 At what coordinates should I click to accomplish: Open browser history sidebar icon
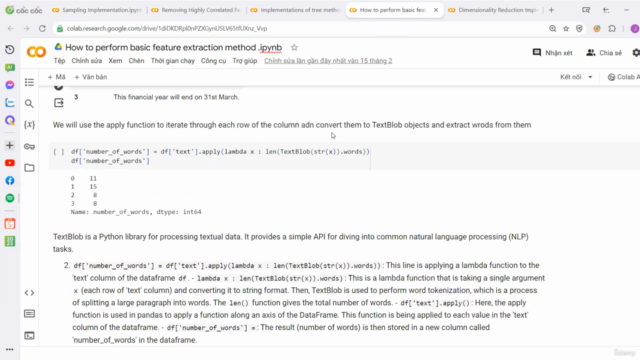(10, 49)
